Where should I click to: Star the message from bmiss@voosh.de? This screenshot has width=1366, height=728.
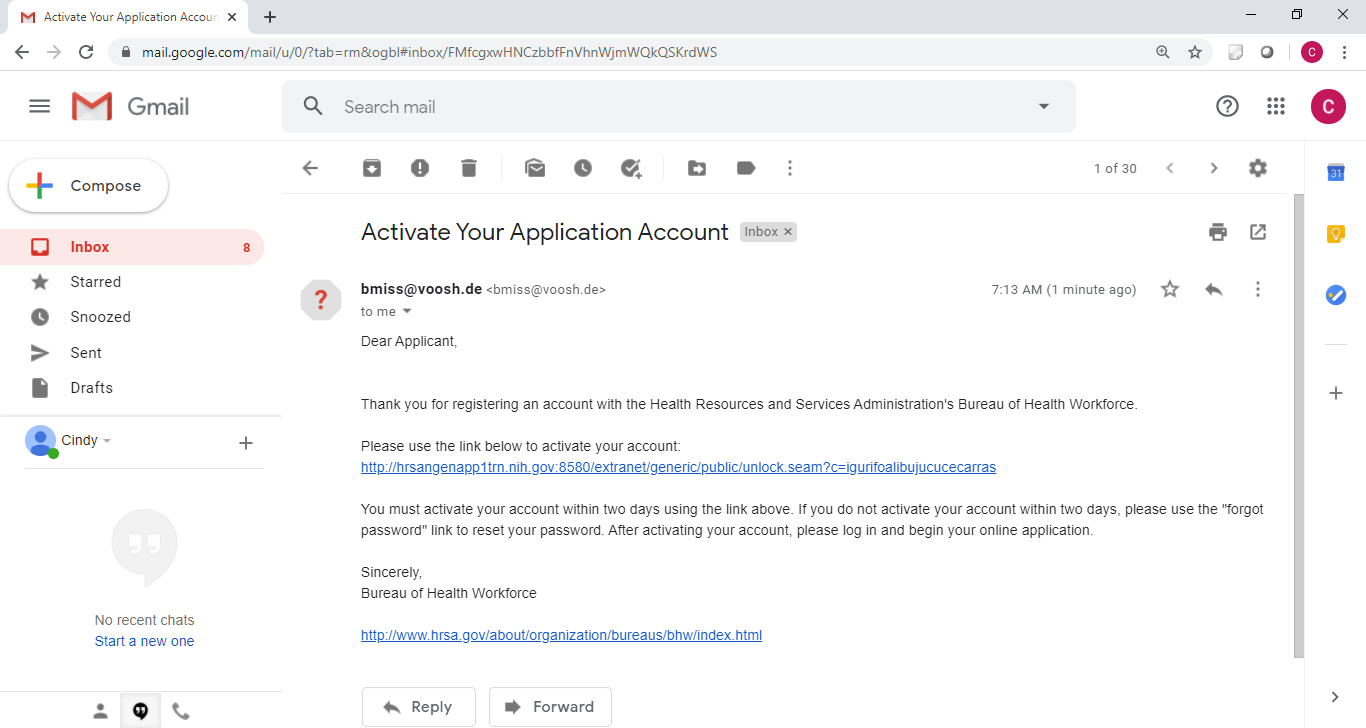tap(1170, 289)
